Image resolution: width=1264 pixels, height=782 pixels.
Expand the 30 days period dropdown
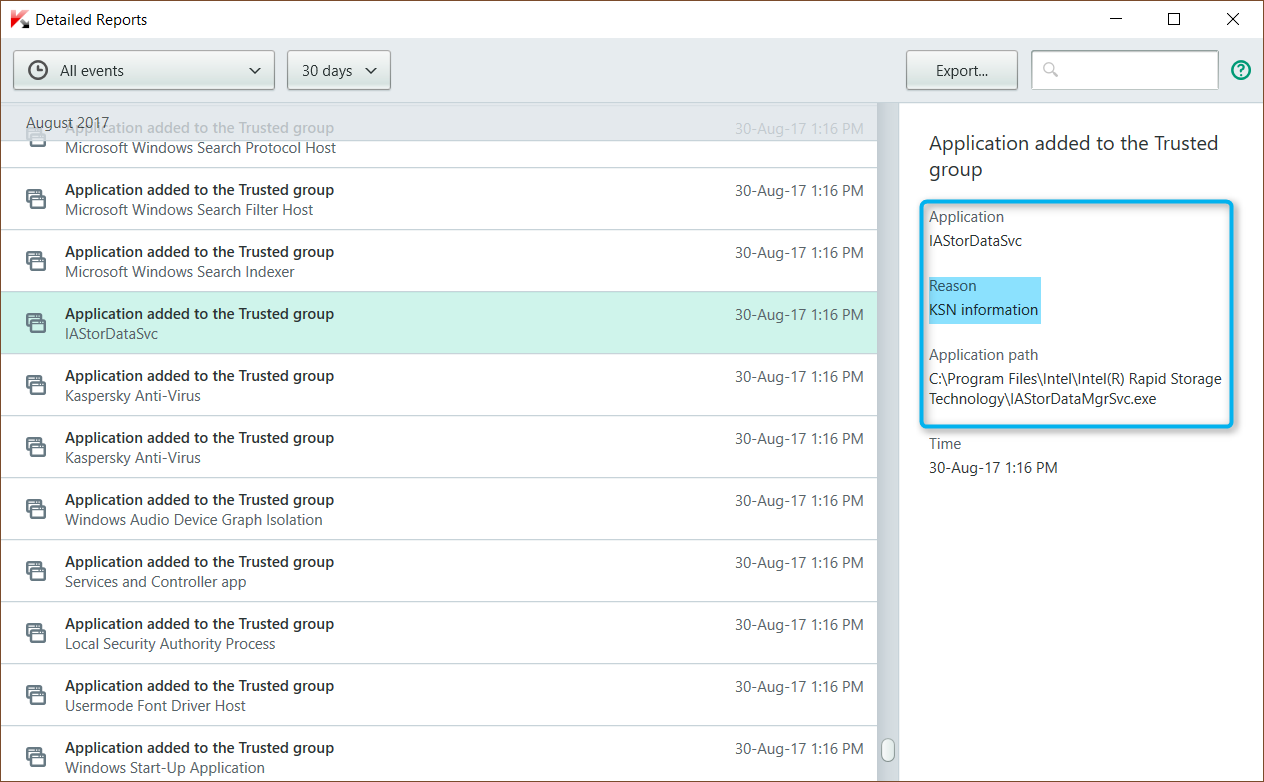[339, 70]
